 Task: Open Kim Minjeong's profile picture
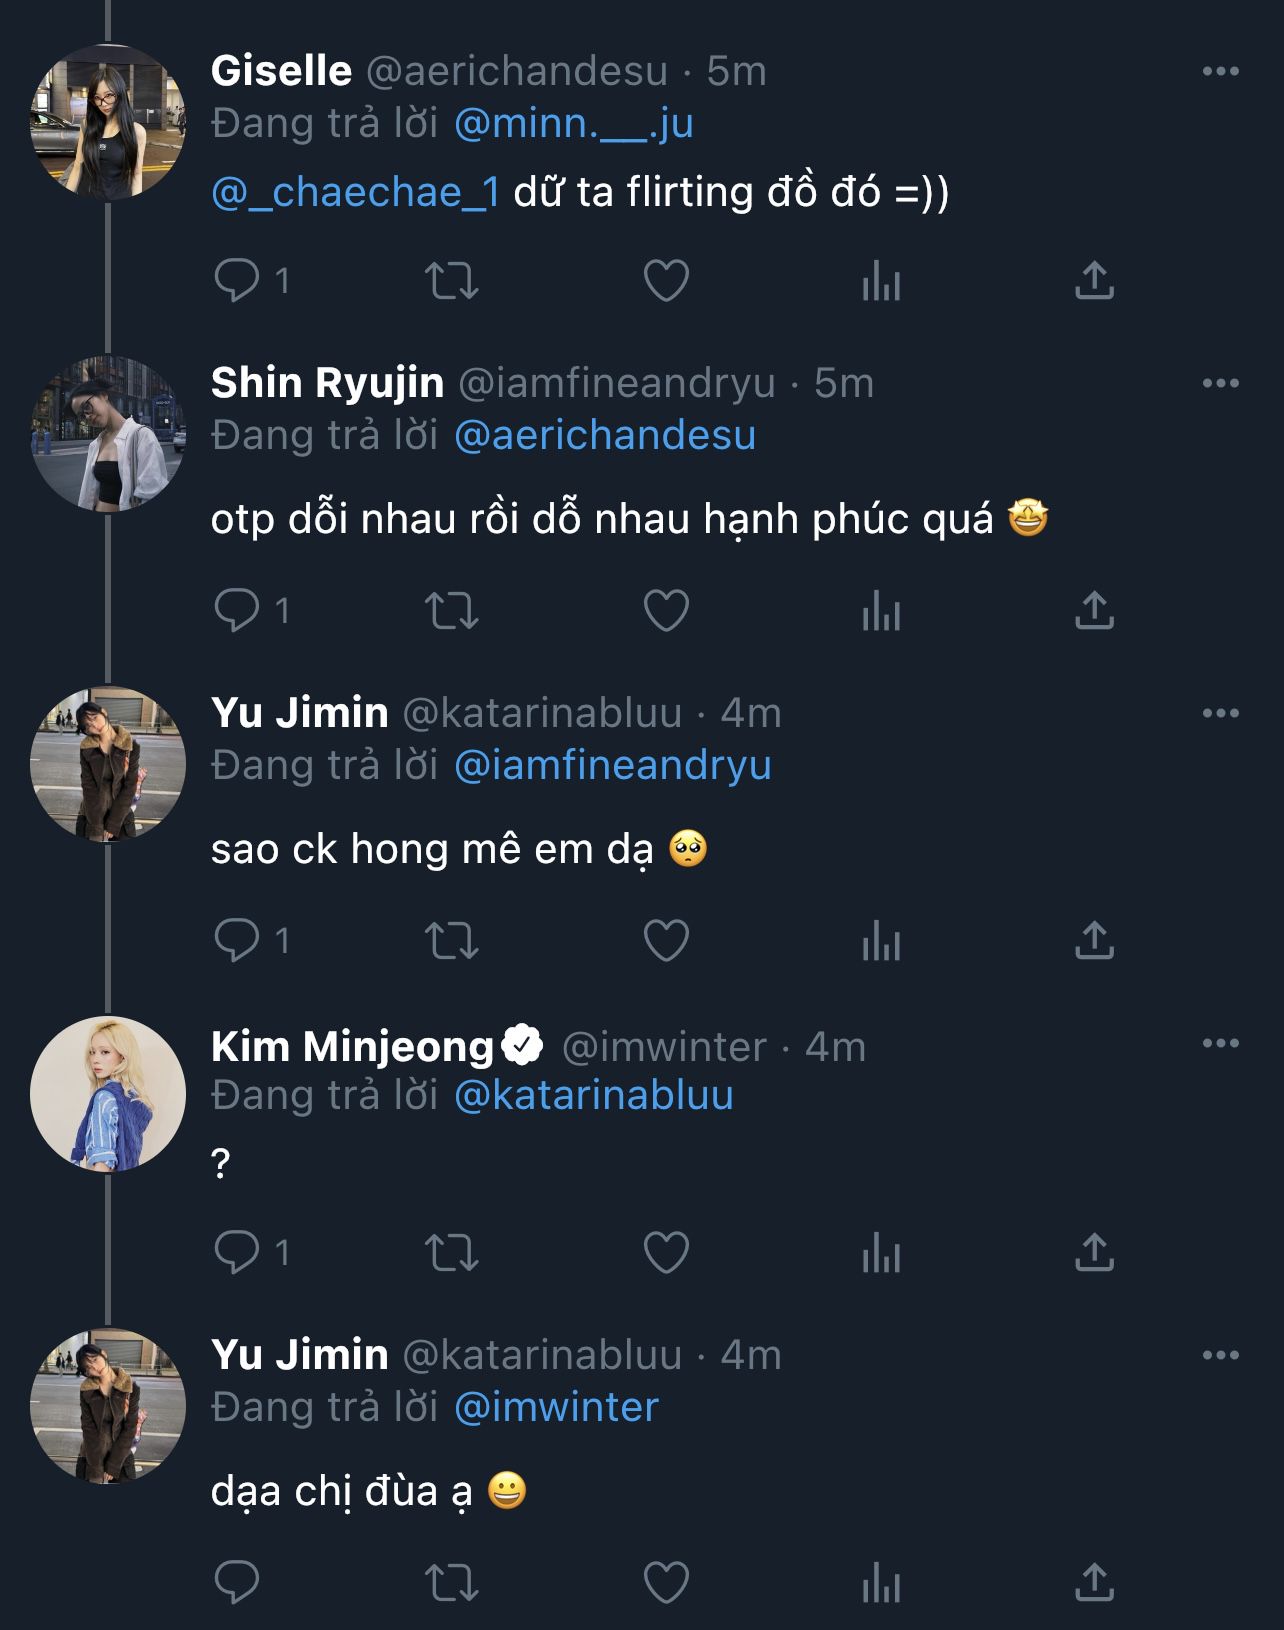(108, 1094)
